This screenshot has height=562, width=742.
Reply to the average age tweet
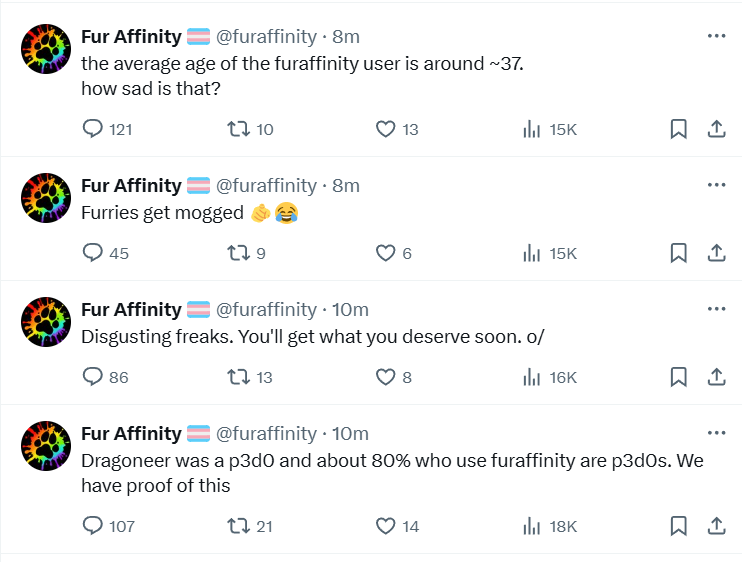(93, 129)
